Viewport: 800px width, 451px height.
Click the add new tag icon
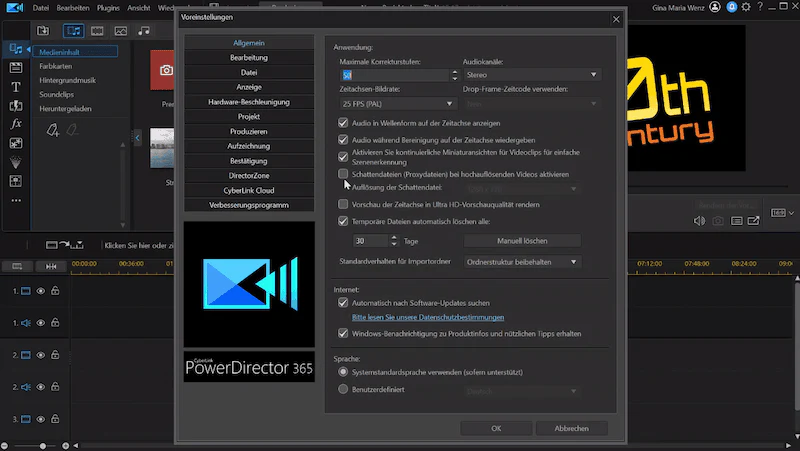(x=53, y=130)
